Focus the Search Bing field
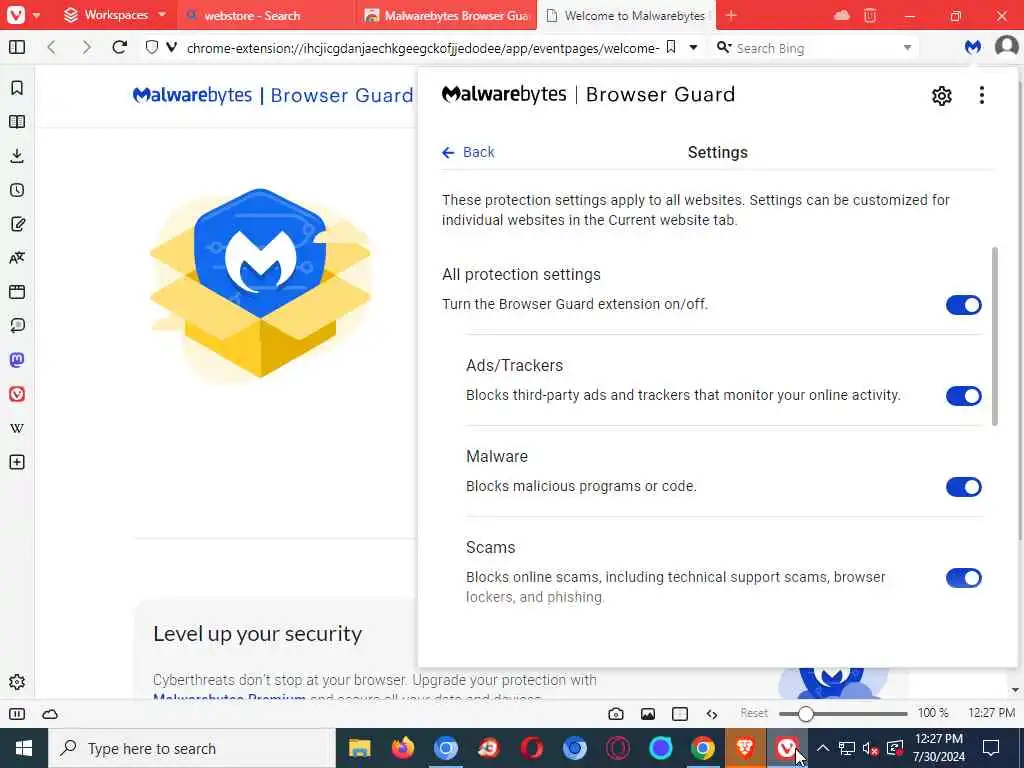The width and height of the screenshot is (1024, 768). coord(816,48)
